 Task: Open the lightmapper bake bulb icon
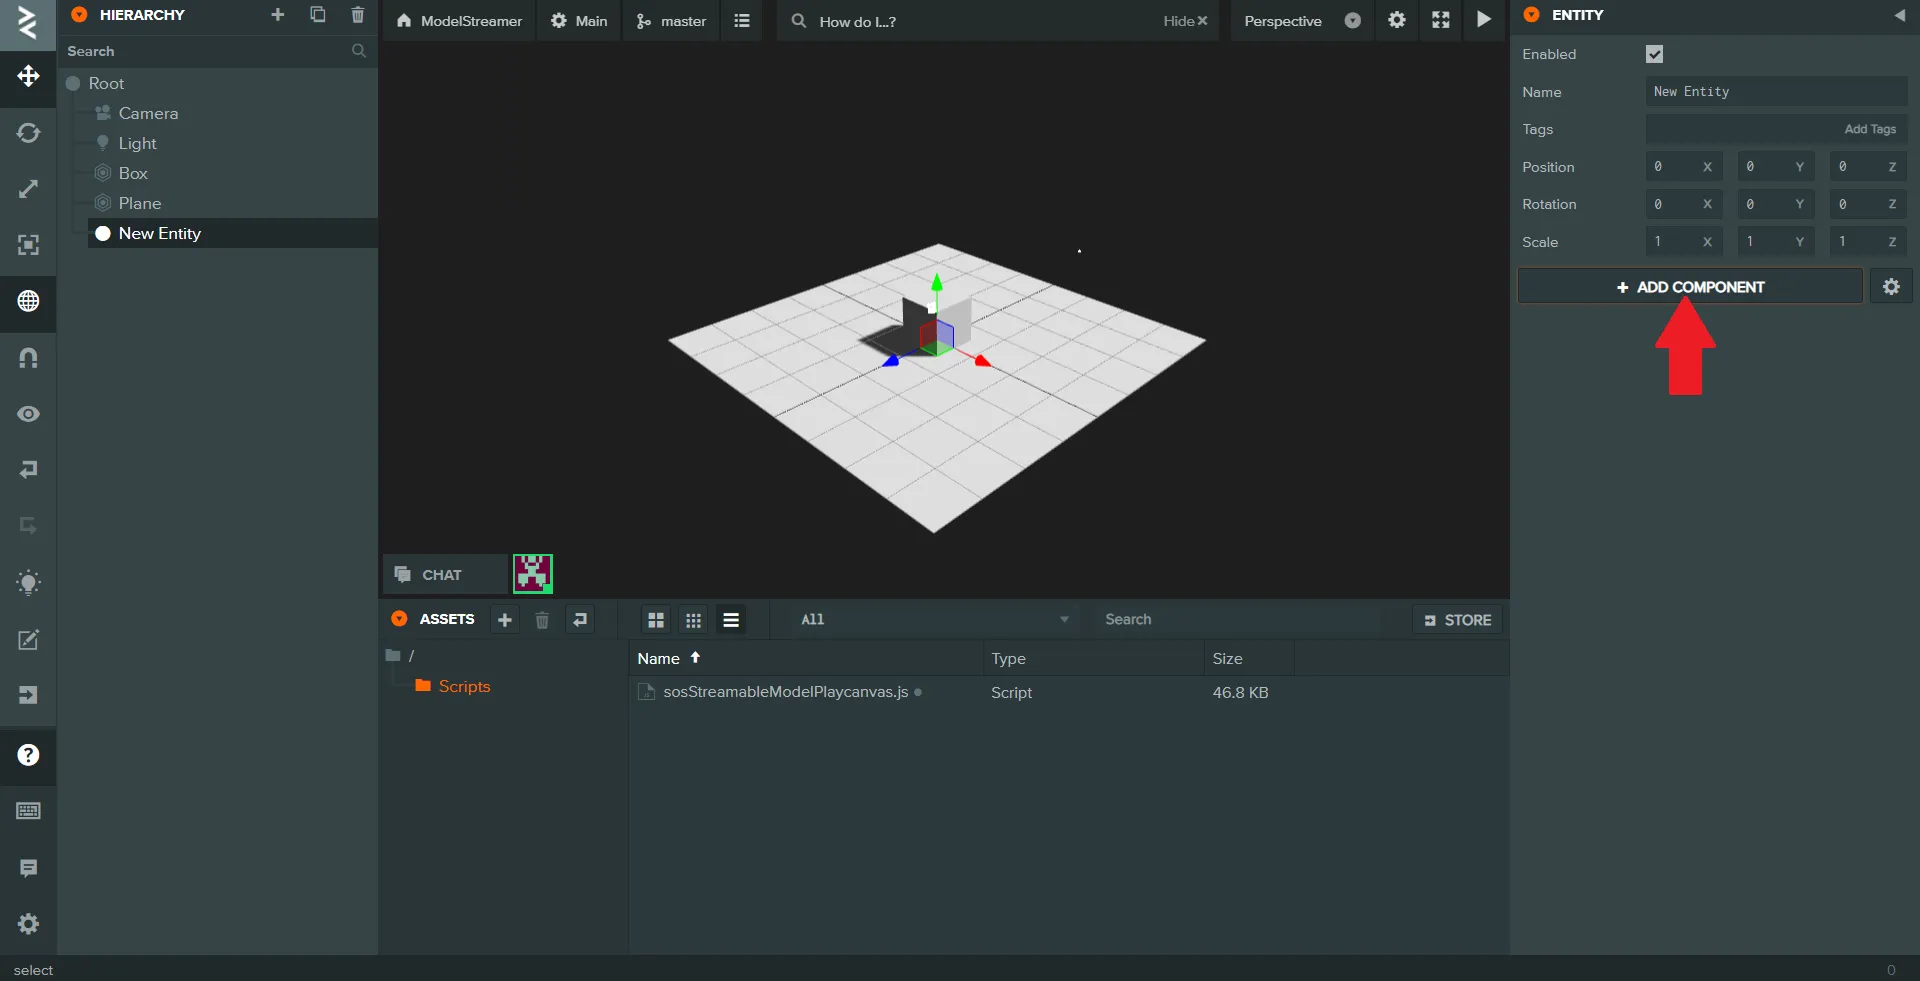pos(28,582)
